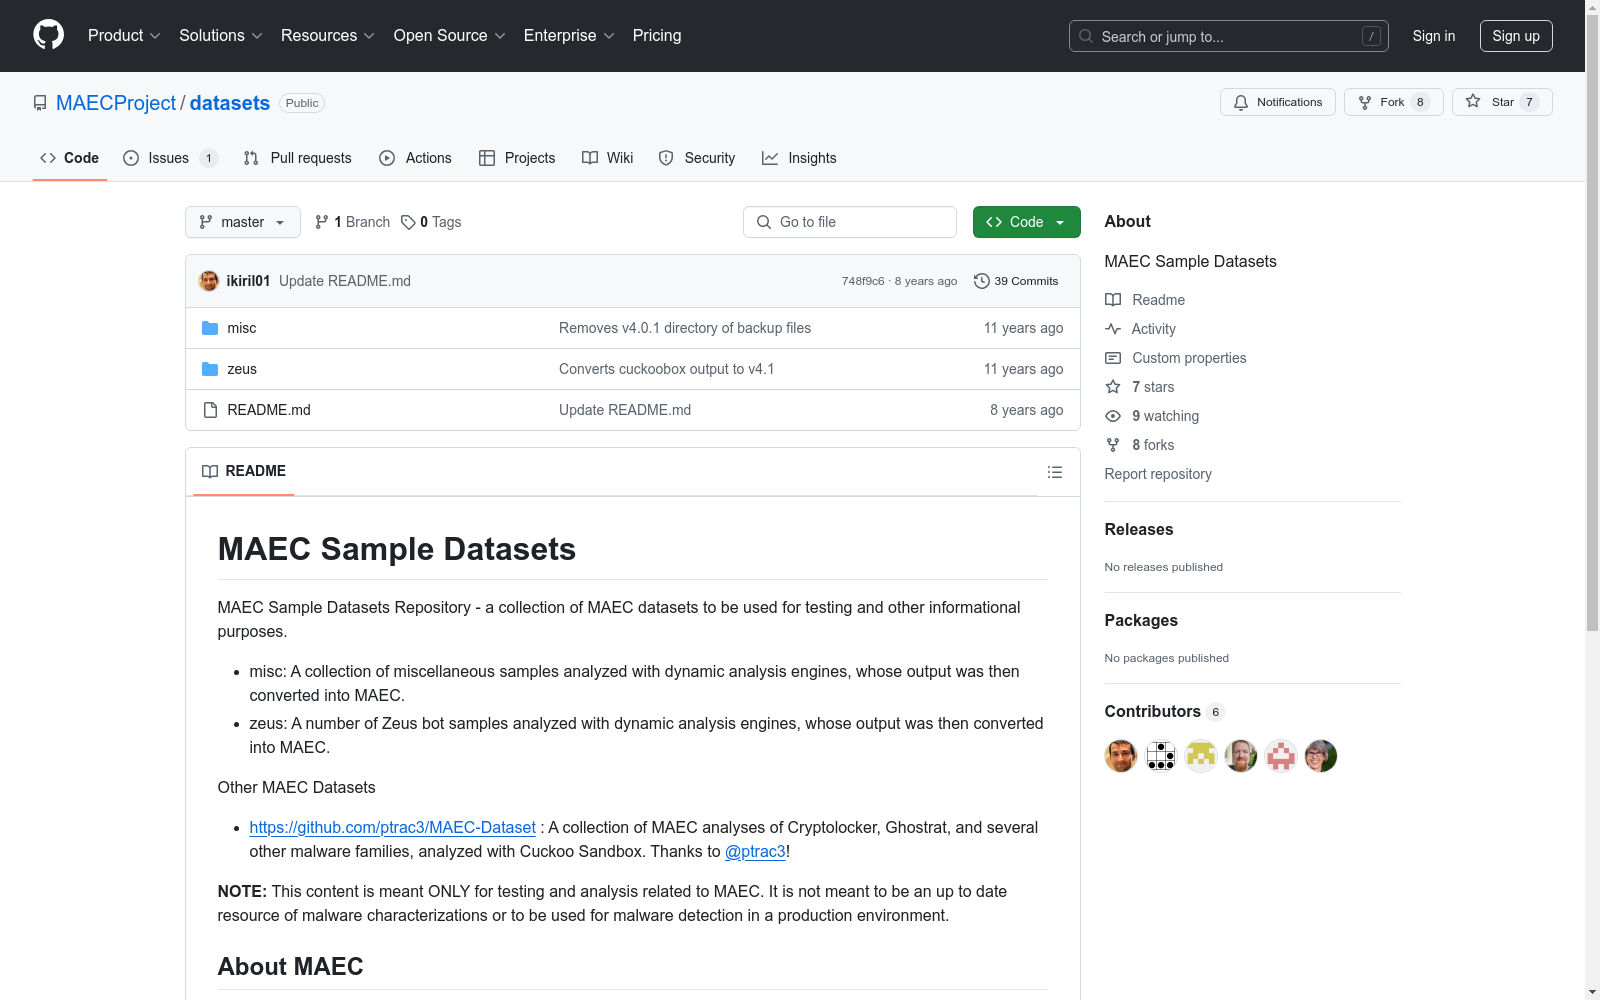Open the README.md file

[269, 410]
